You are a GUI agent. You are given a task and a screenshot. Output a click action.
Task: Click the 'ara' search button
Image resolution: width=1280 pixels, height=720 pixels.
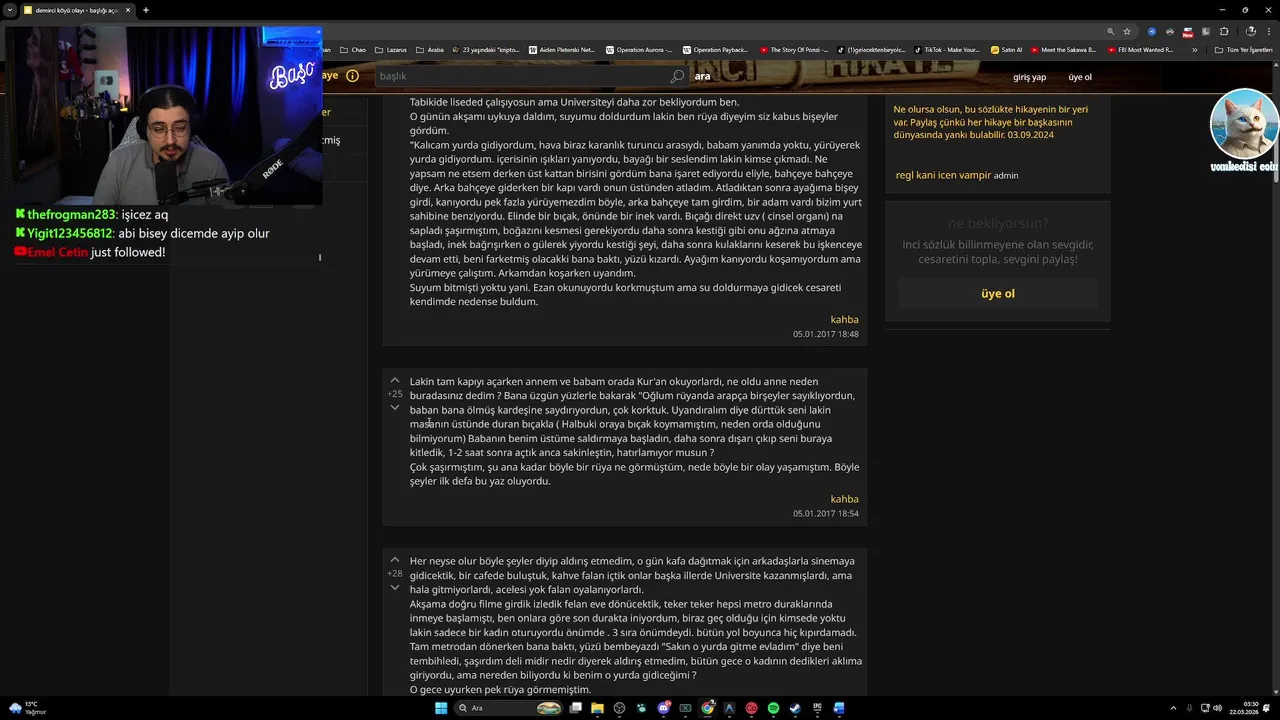(702, 76)
